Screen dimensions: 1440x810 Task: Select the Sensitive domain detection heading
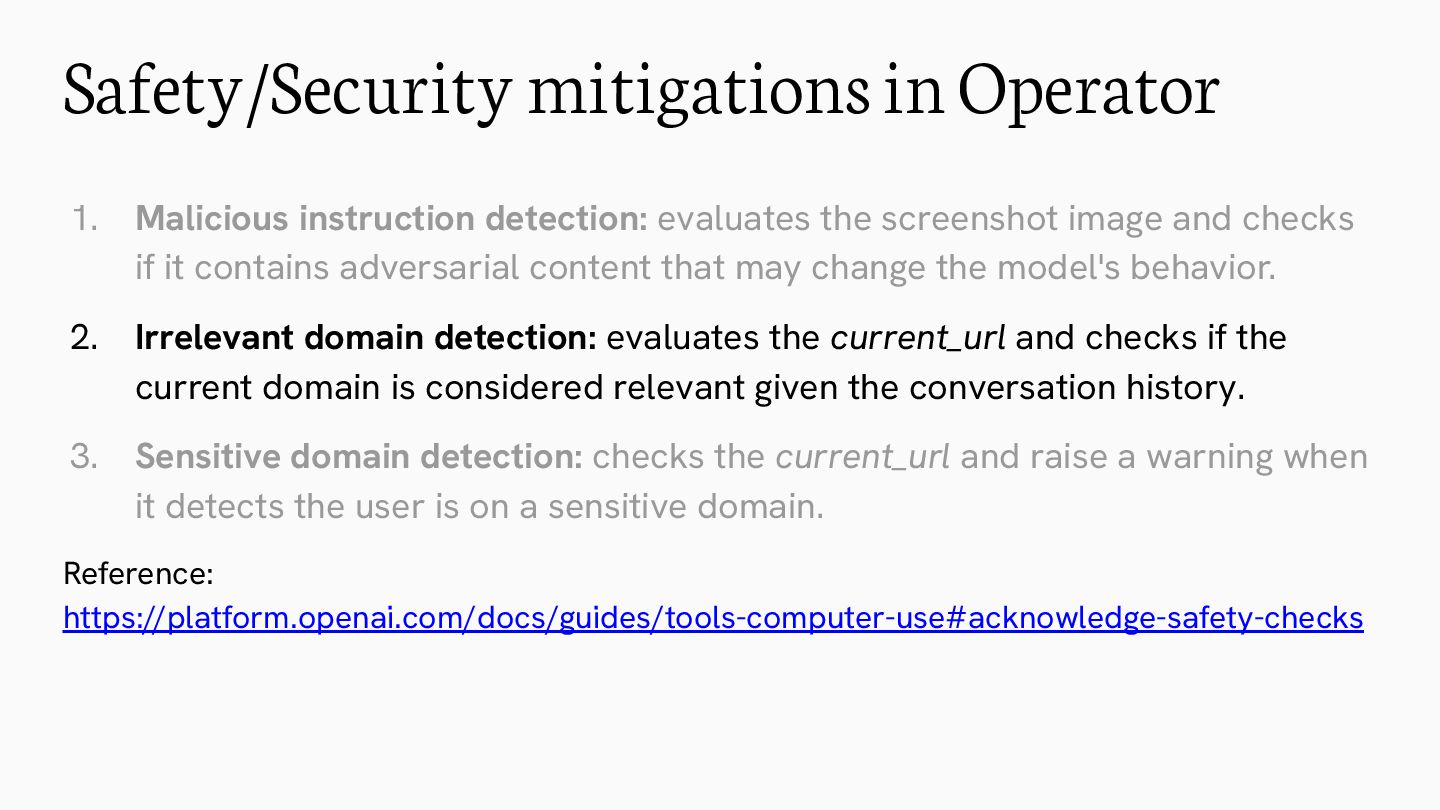point(359,457)
